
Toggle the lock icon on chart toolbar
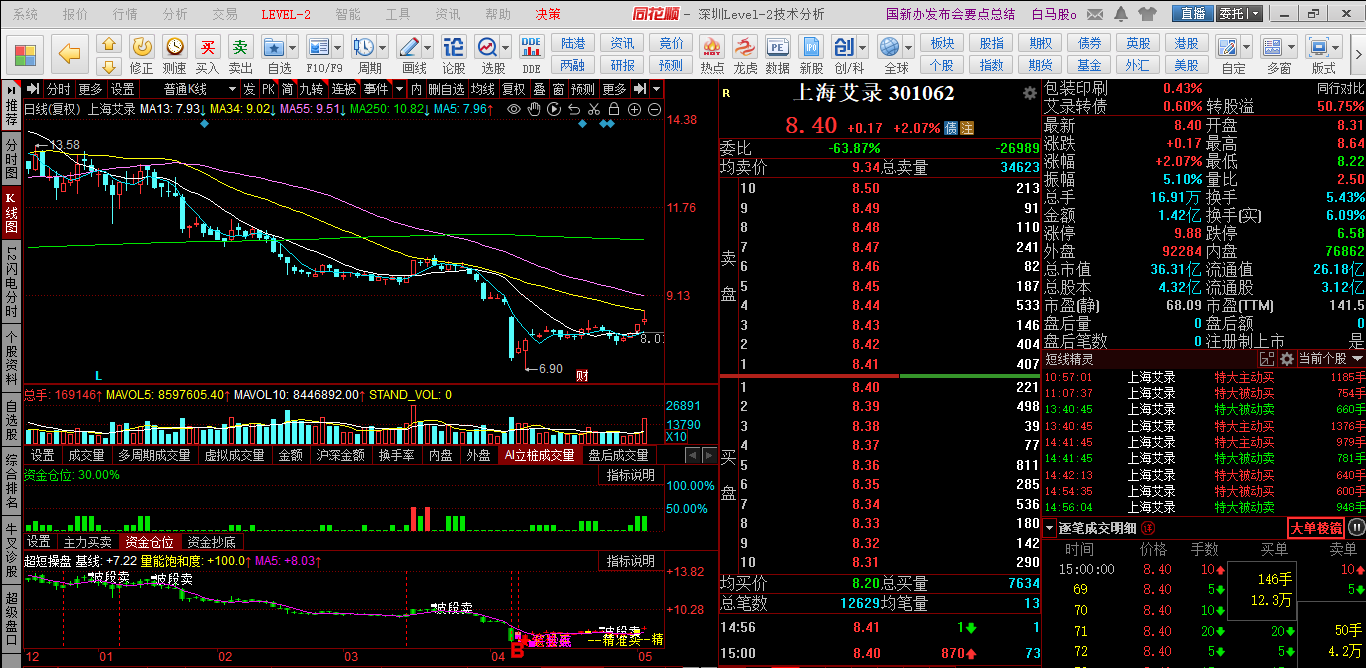point(612,109)
